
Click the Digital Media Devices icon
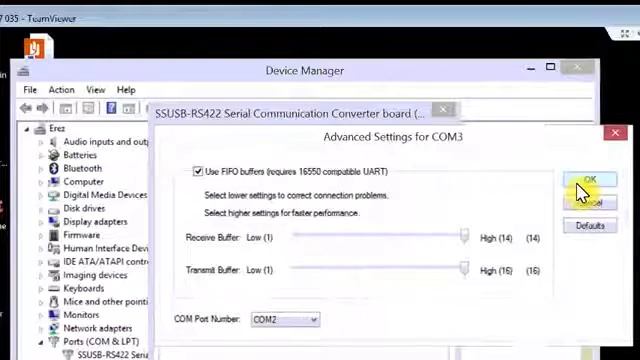click(x=53, y=195)
